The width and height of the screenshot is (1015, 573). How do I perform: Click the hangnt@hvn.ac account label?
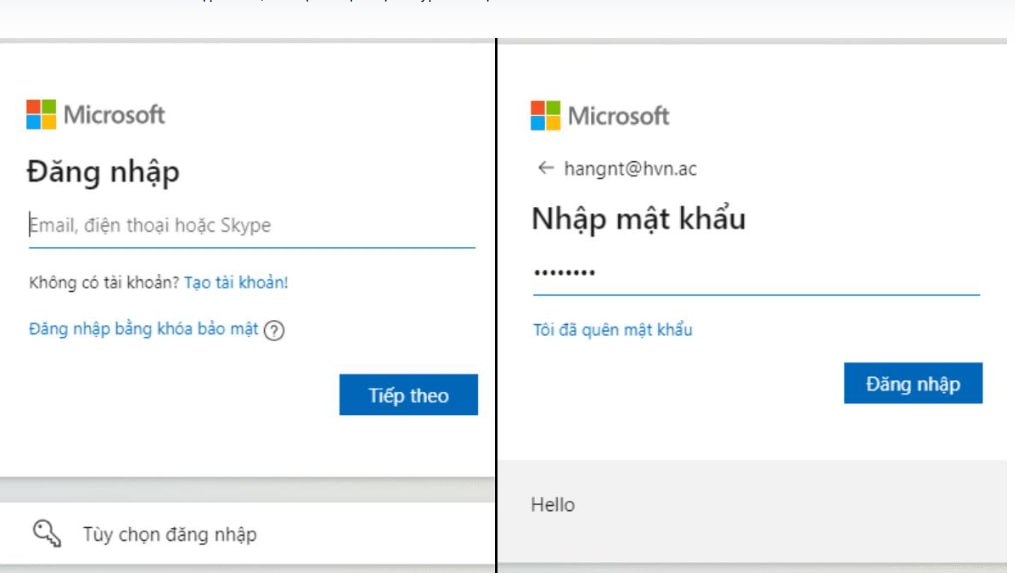(630, 169)
